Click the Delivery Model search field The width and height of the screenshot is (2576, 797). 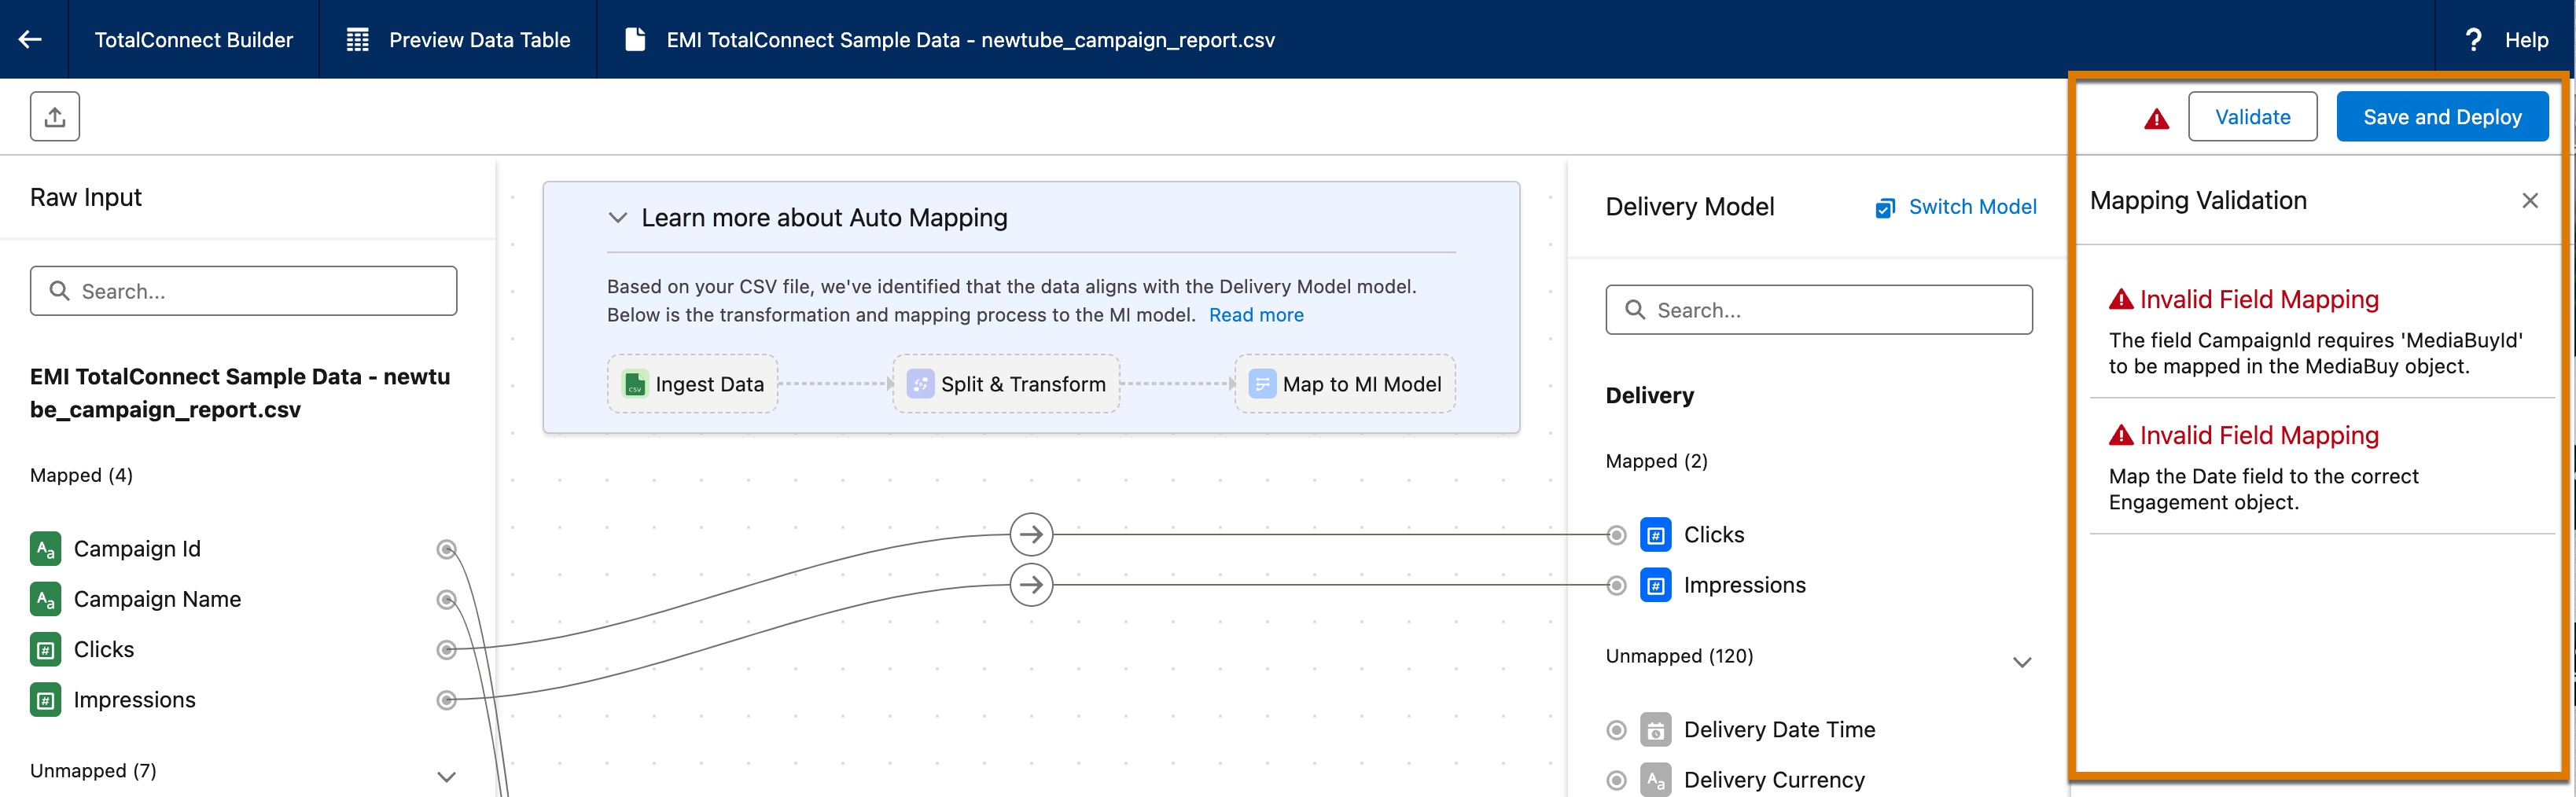point(1819,310)
